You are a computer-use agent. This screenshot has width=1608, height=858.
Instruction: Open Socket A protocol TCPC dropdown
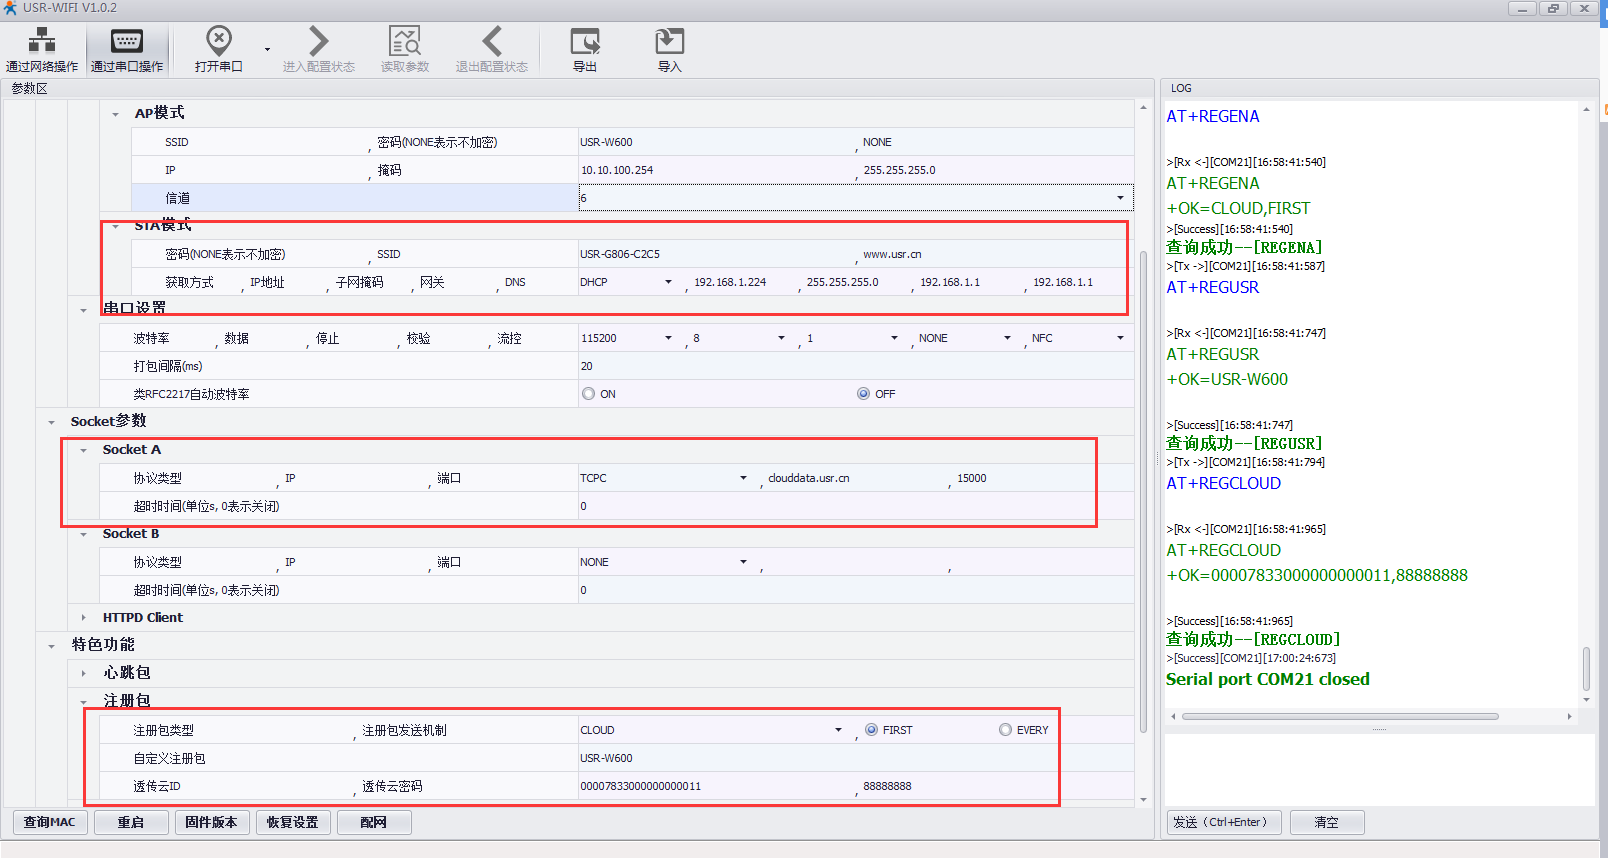point(743,478)
